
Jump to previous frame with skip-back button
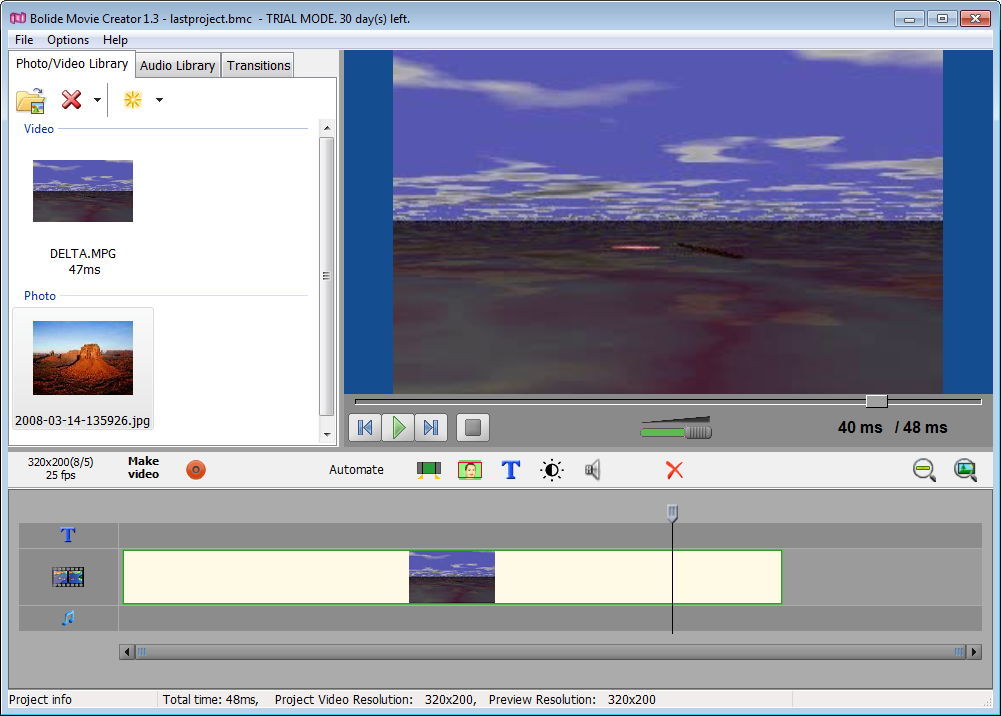coord(365,428)
